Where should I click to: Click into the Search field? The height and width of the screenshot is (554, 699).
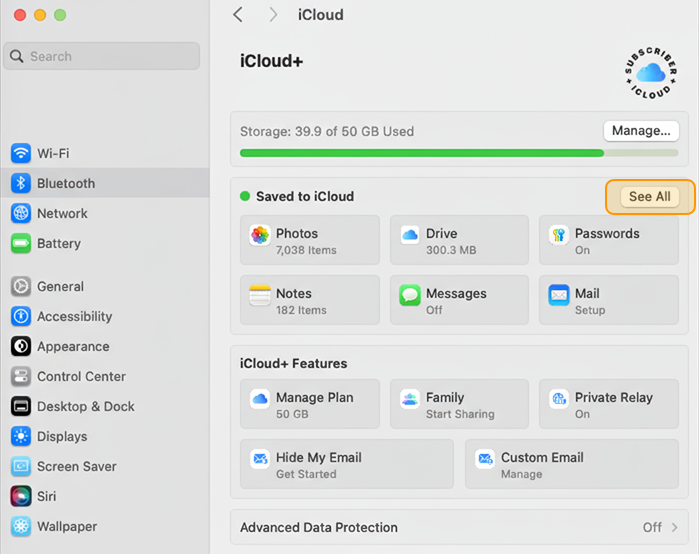102,56
